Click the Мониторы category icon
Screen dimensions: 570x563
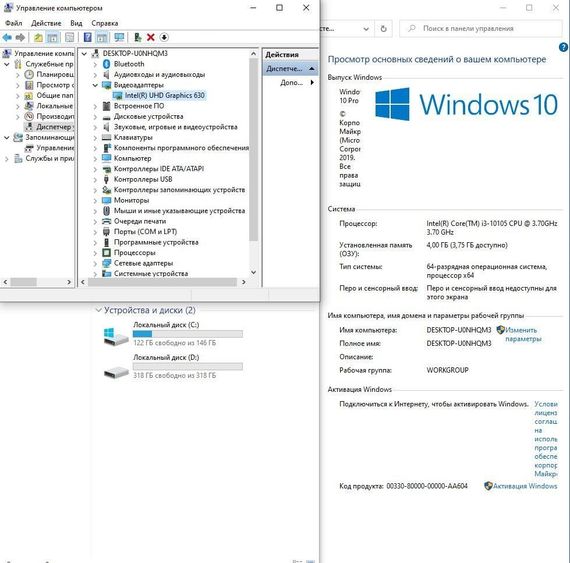point(107,200)
